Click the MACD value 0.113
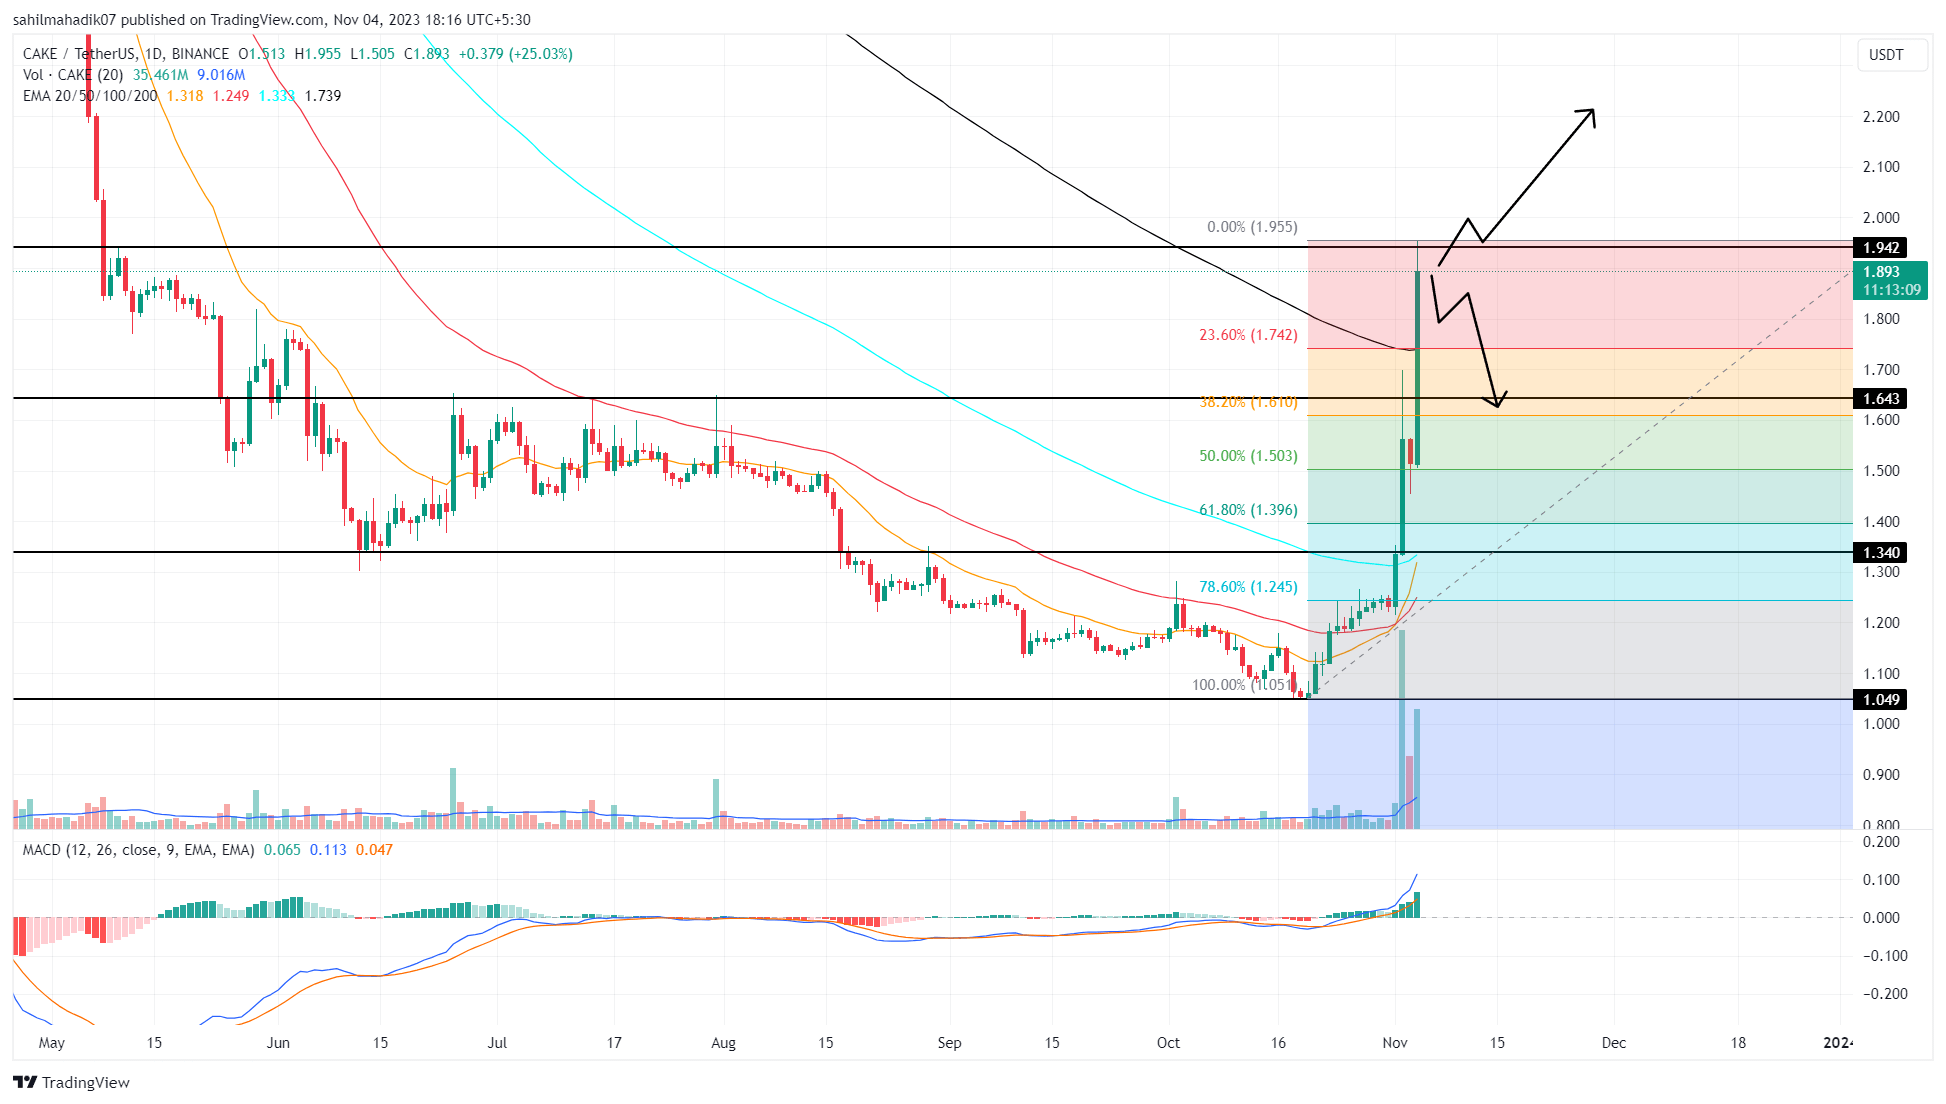1946x1104 pixels. [x=328, y=850]
